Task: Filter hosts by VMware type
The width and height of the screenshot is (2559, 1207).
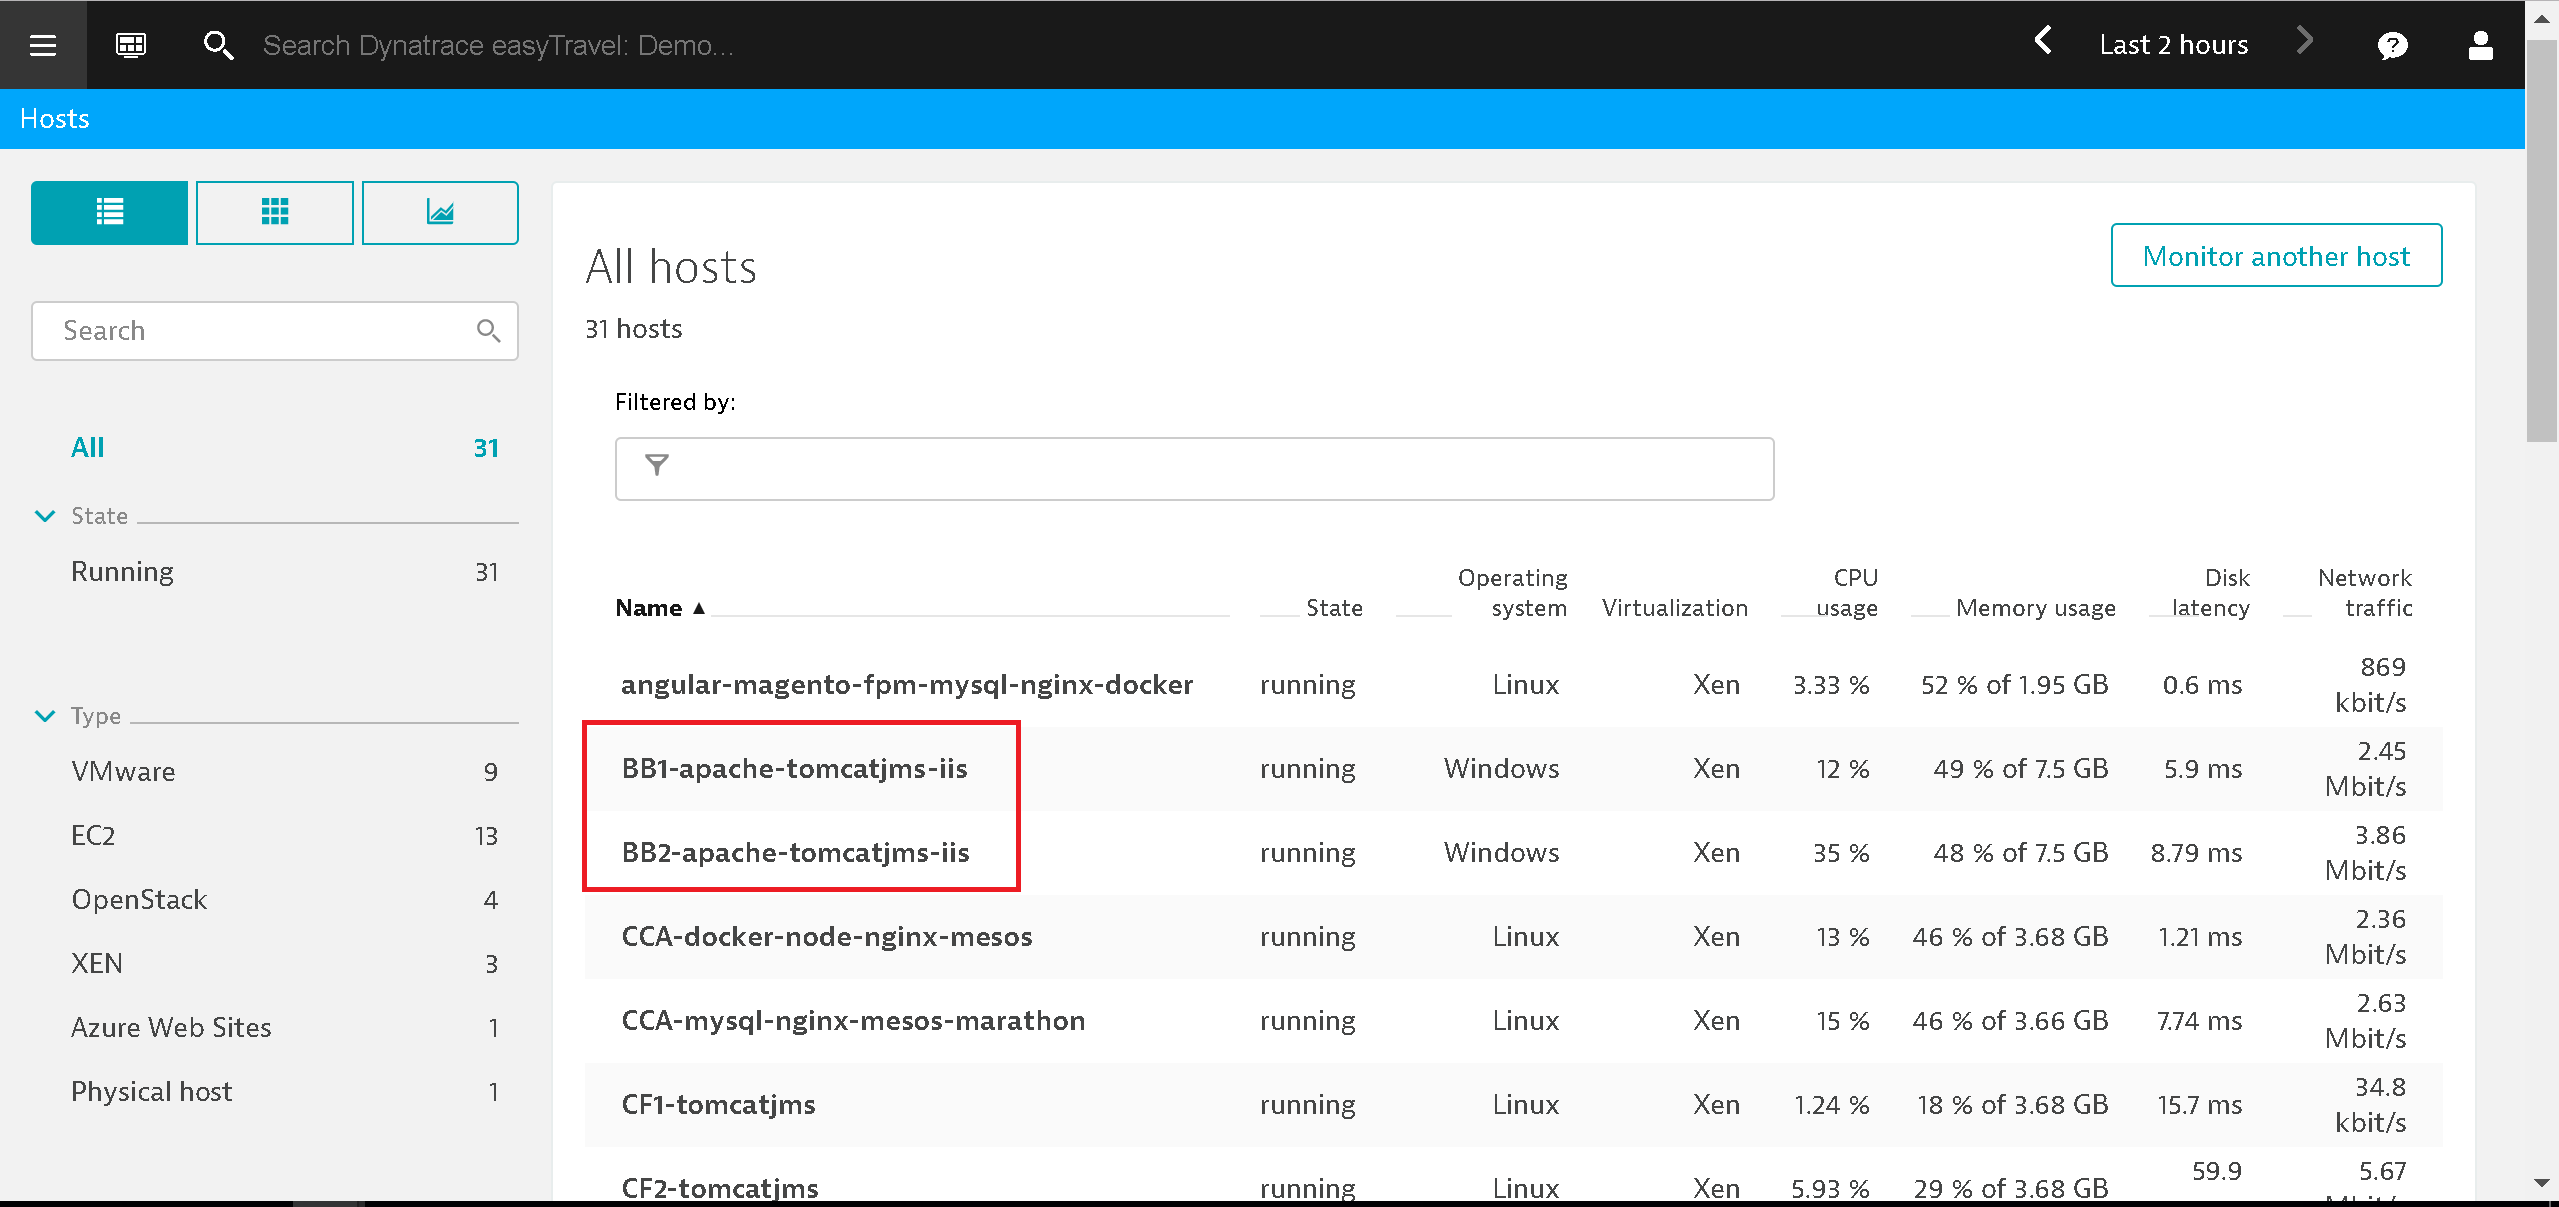Action: tap(123, 771)
